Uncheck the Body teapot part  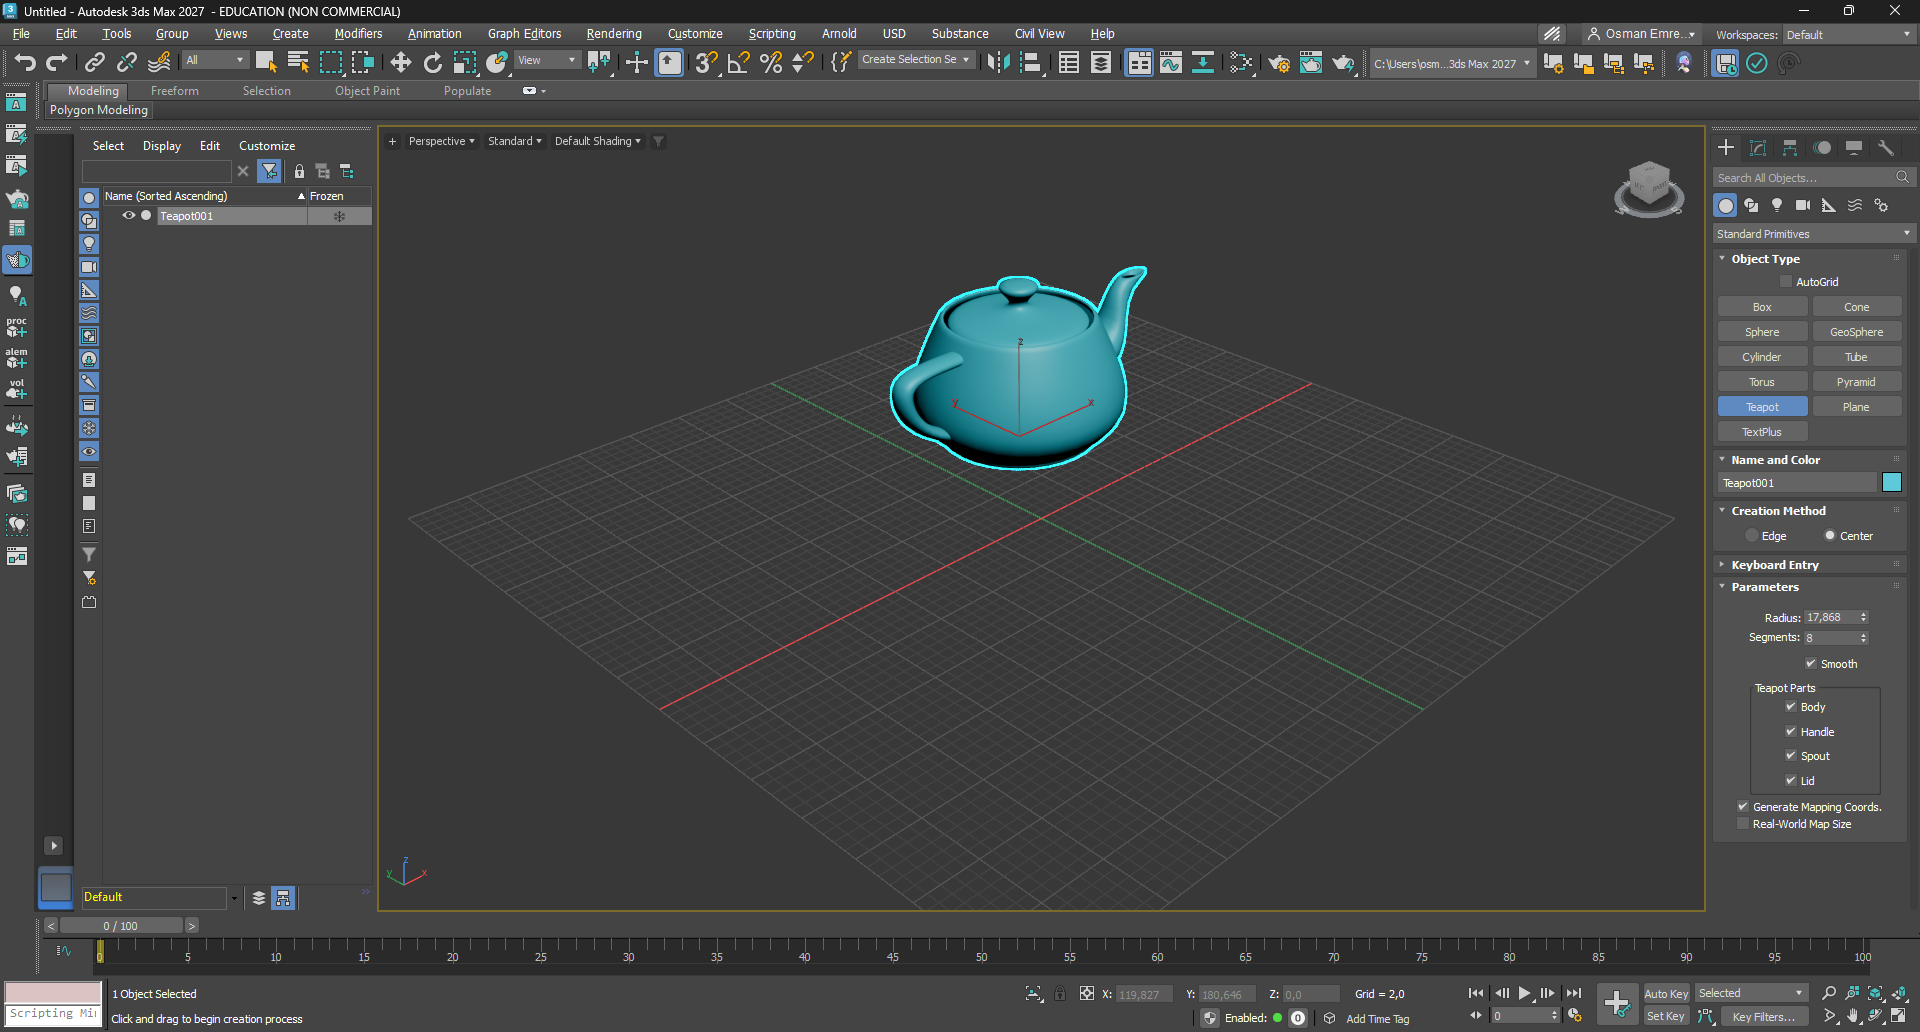1791,707
